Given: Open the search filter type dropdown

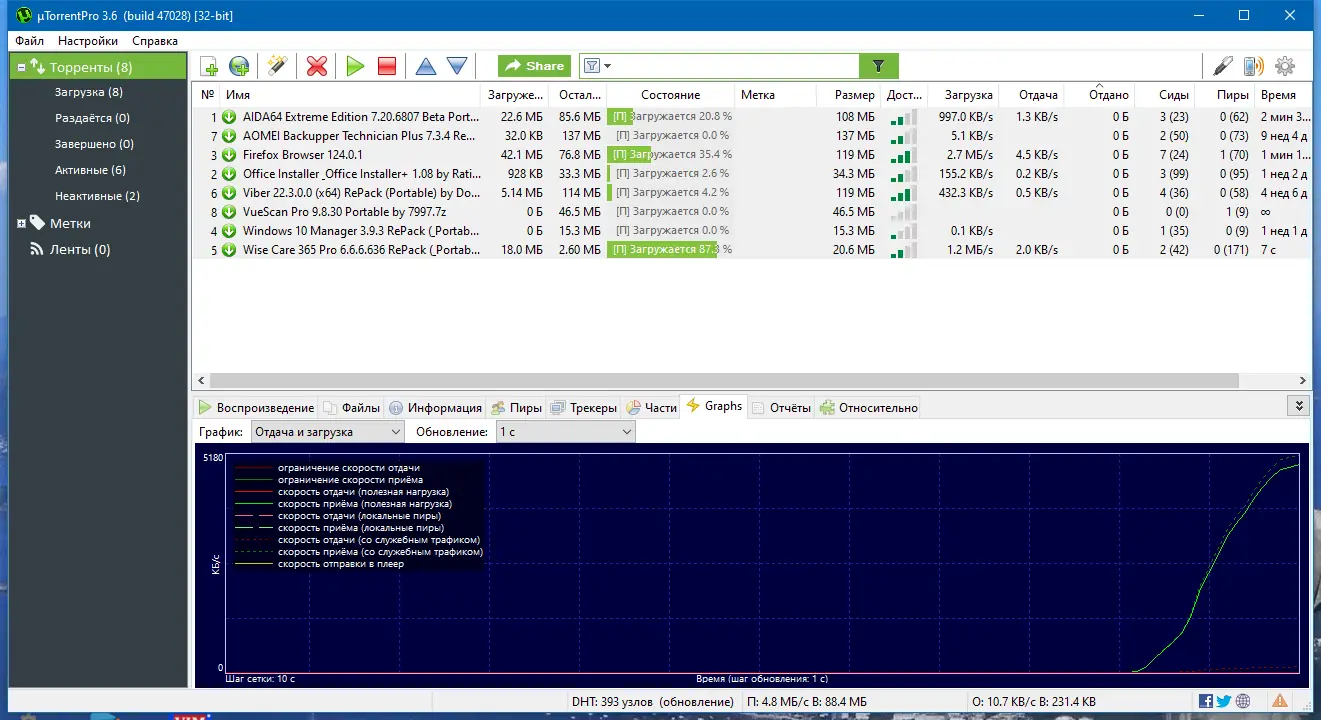Looking at the screenshot, I should (x=597, y=66).
